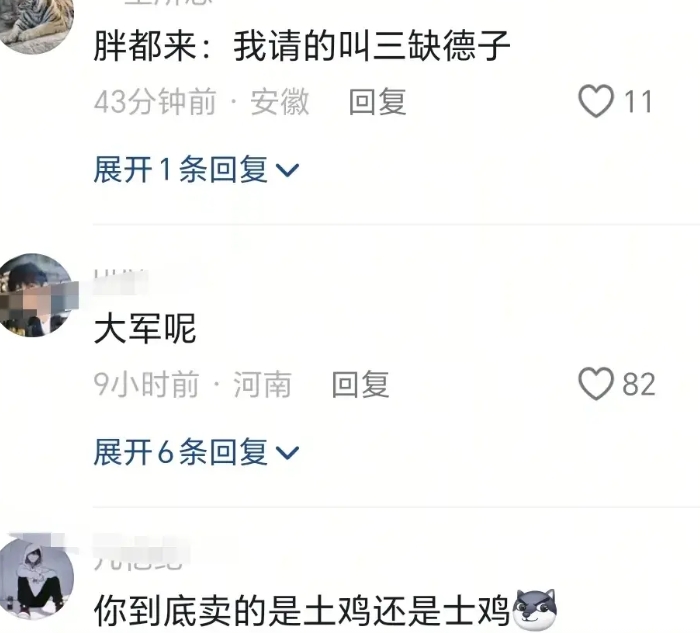The height and width of the screenshot is (633, 700).
Task: Like the 三缺德子 comment heart icon
Action: click(x=596, y=101)
